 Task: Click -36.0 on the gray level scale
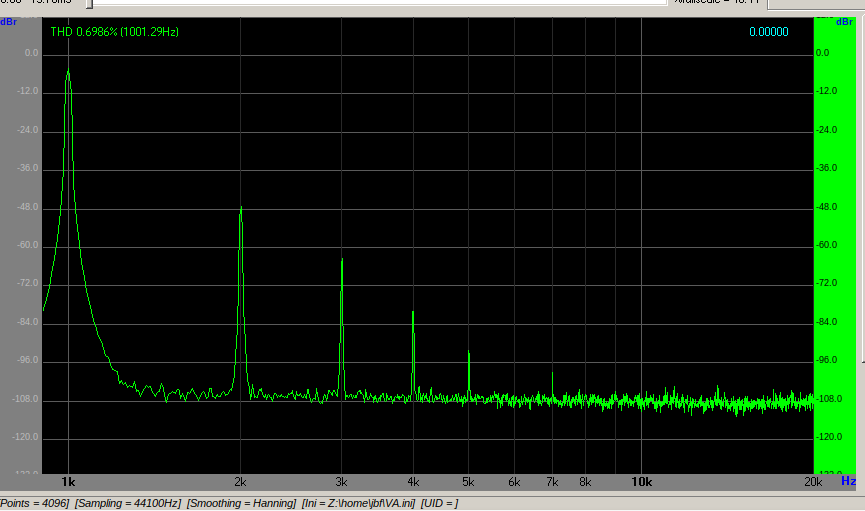(x=28, y=168)
